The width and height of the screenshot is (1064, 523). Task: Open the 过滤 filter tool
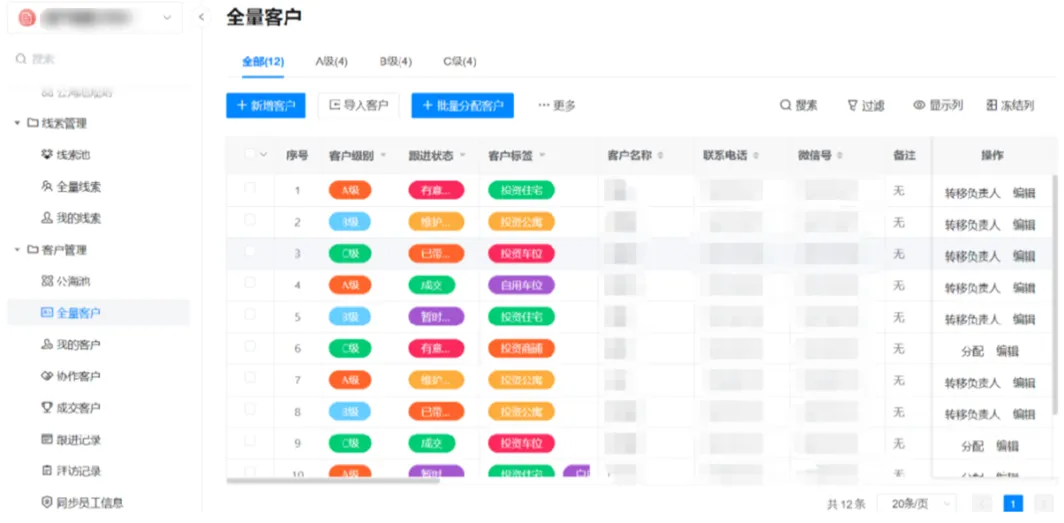(865, 105)
